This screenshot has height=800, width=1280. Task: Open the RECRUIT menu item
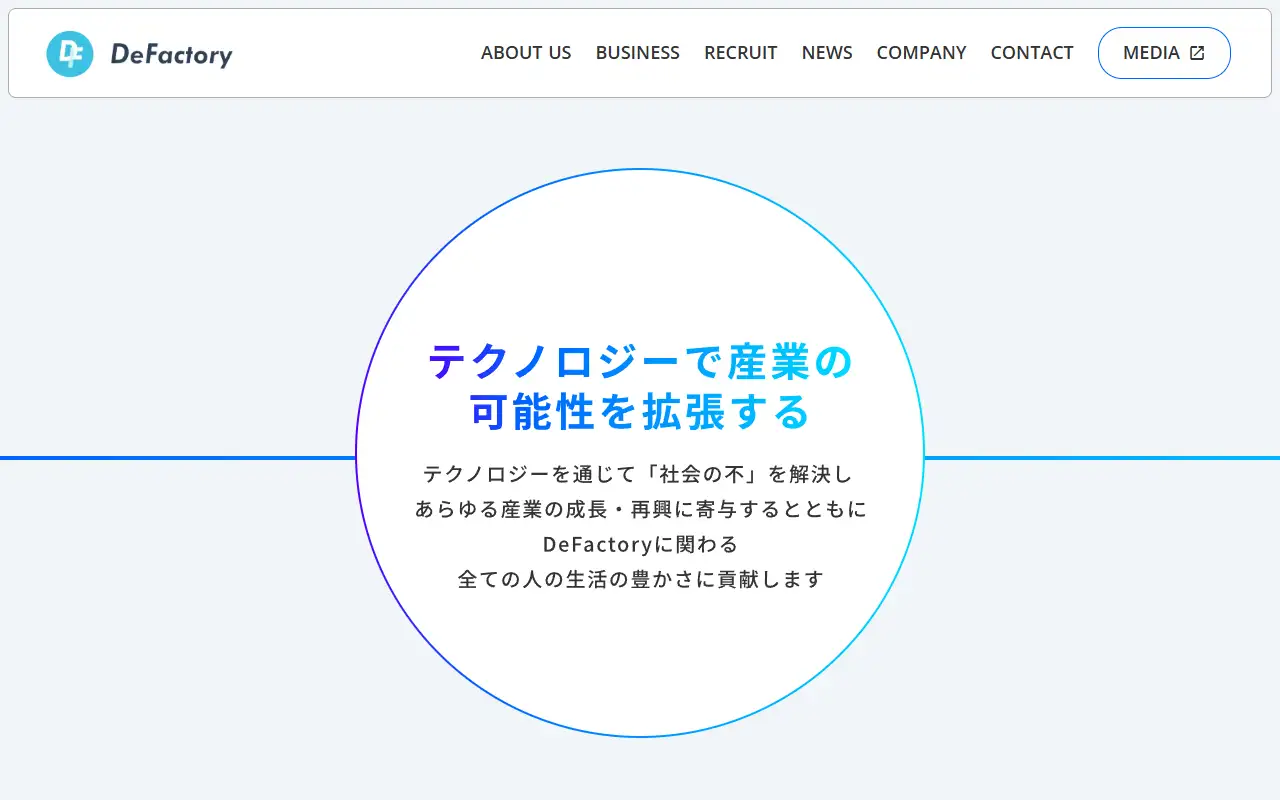[741, 53]
